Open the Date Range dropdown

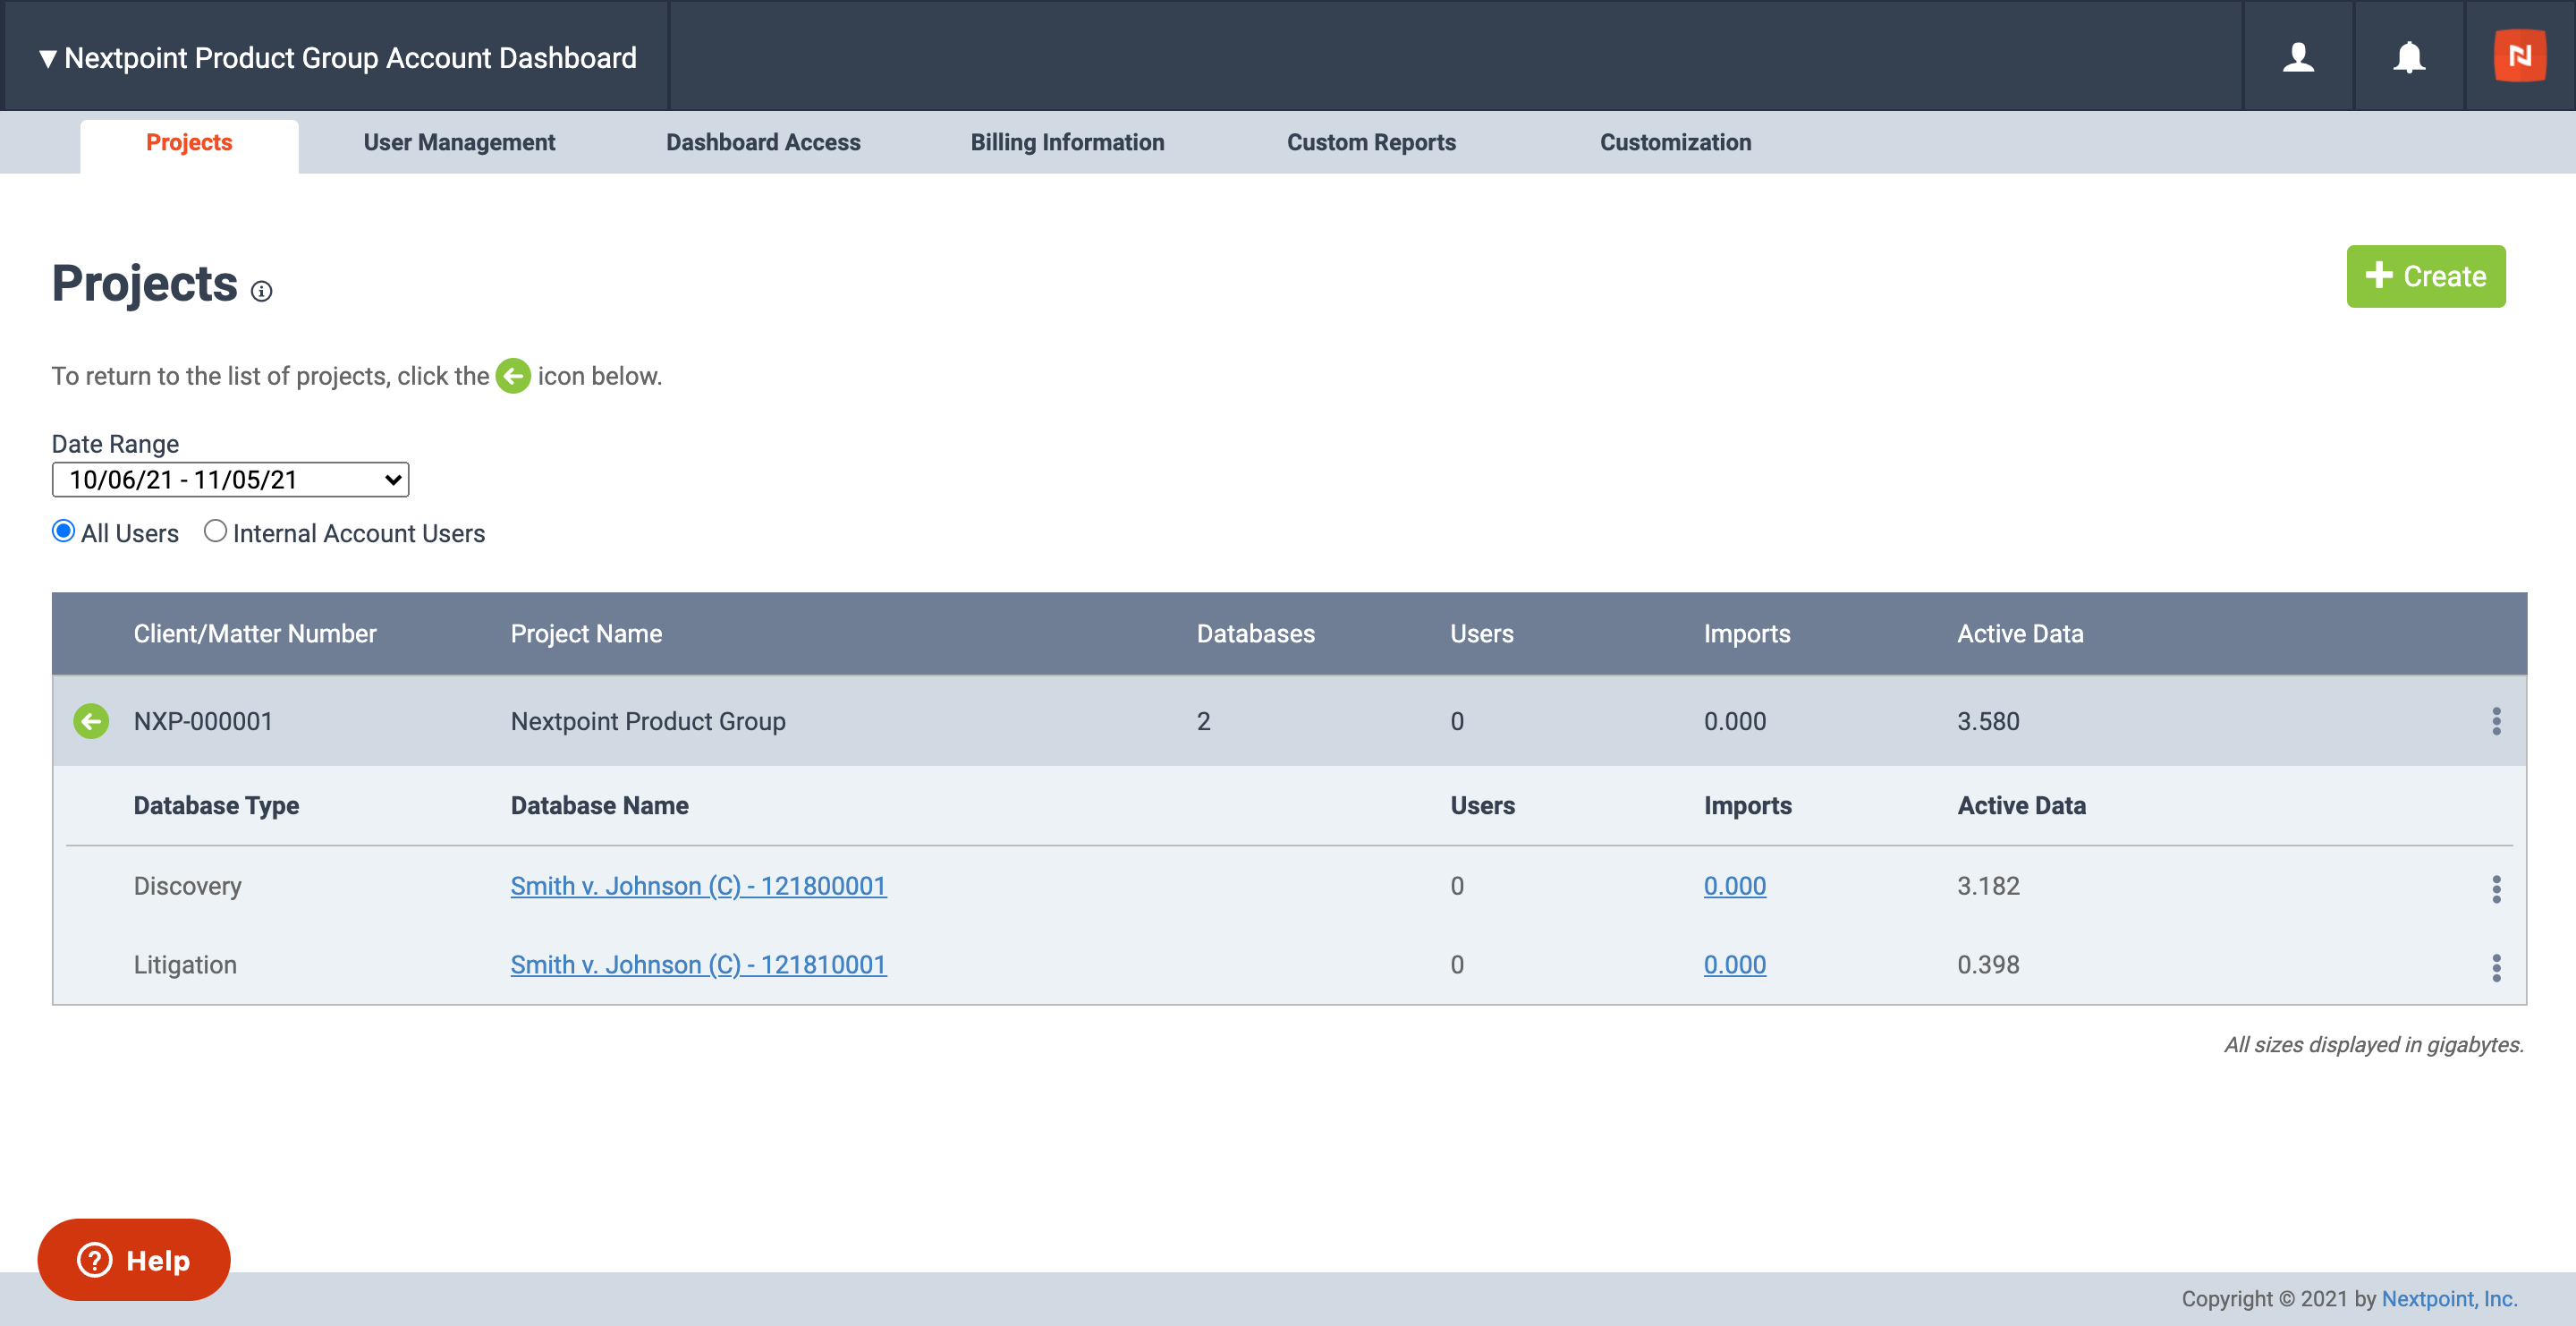tap(230, 480)
